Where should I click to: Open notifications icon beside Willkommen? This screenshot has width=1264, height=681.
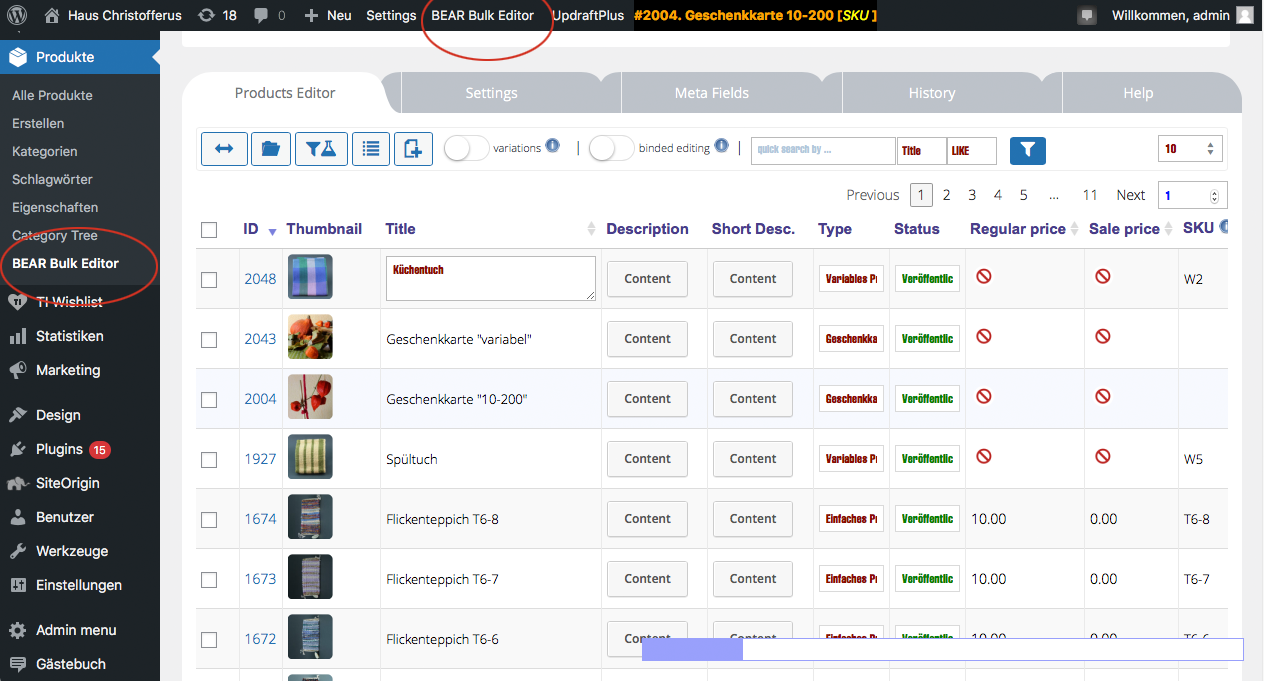[1087, 16]
